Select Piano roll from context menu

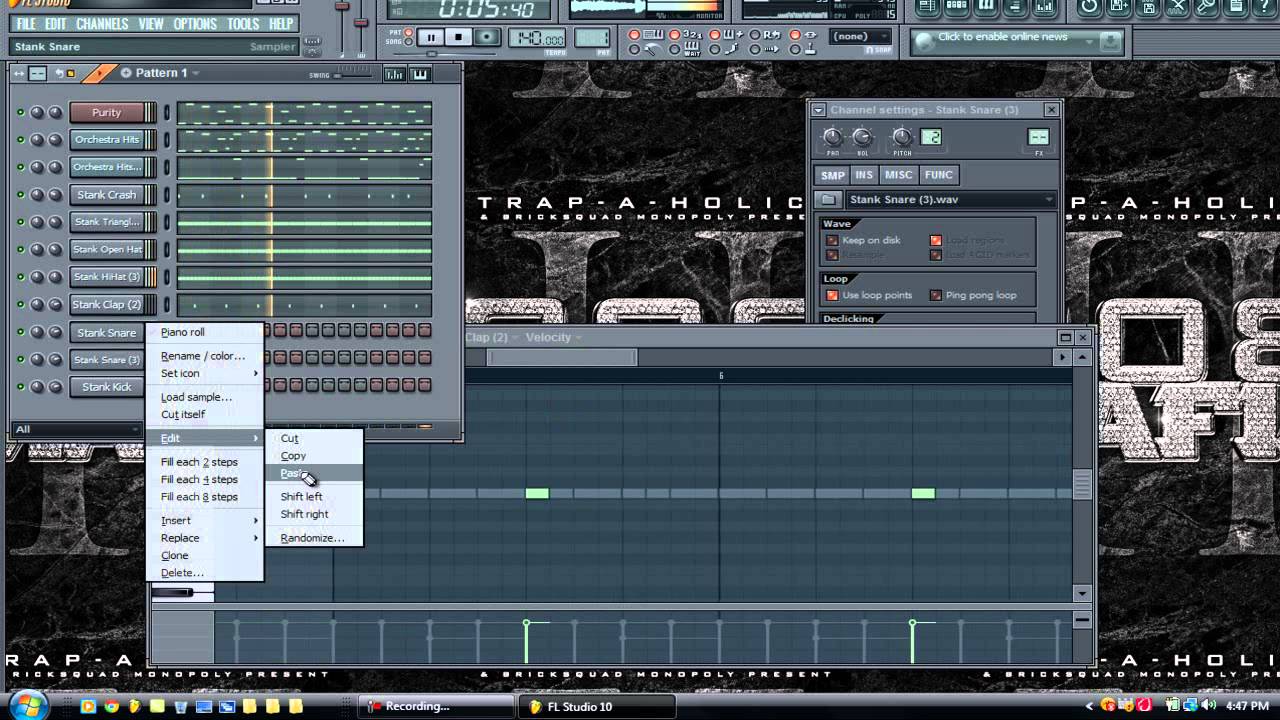pyautogui.click(x=205, y=332)
